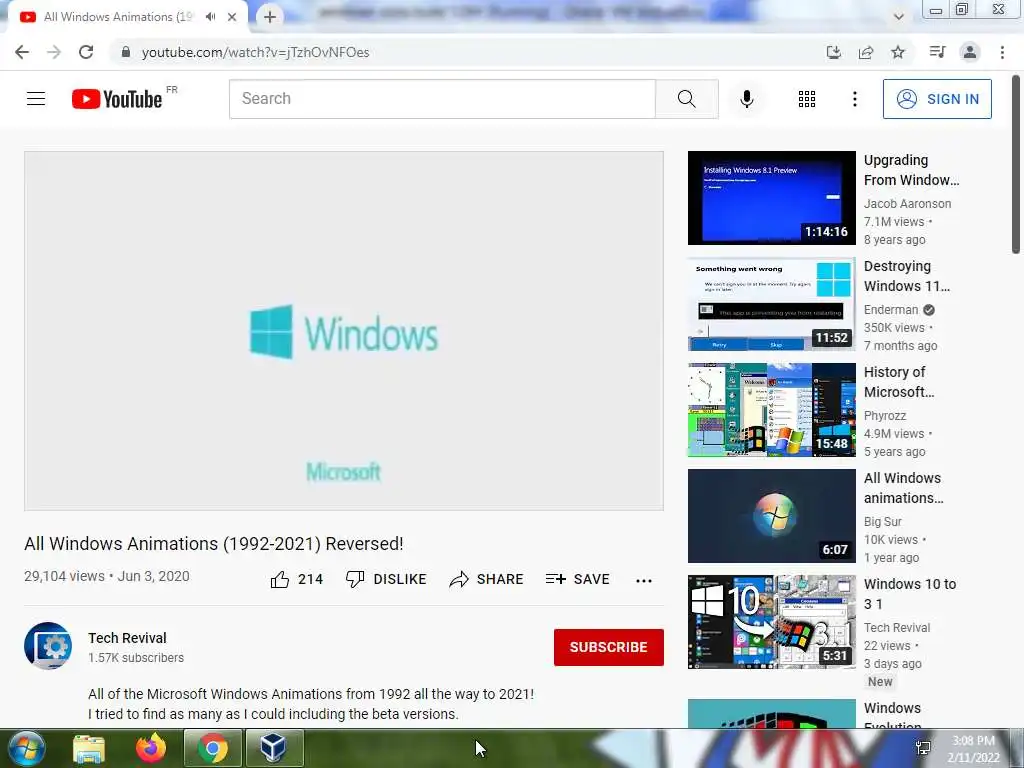
Task: Open the Tech Revival channel name link
Action: 127,638
